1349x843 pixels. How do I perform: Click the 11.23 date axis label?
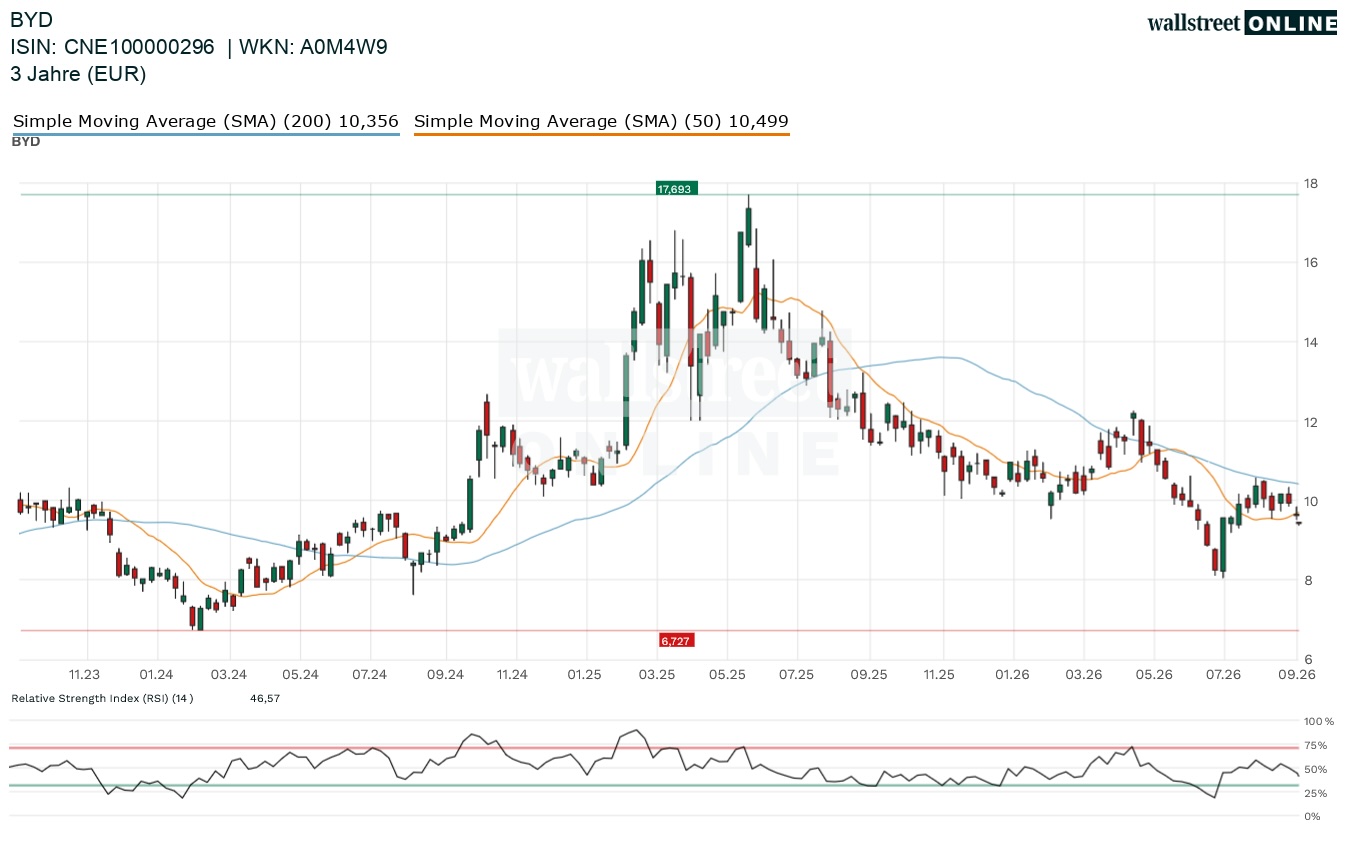pyautogui.click(x=85, y=675)
